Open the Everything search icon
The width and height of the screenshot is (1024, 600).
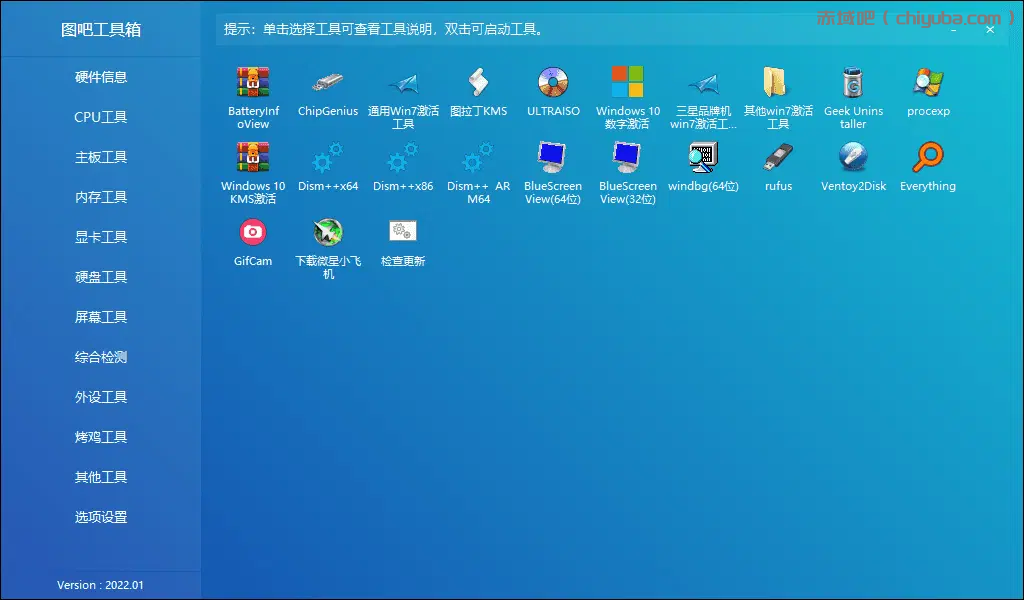pos(928,158)
